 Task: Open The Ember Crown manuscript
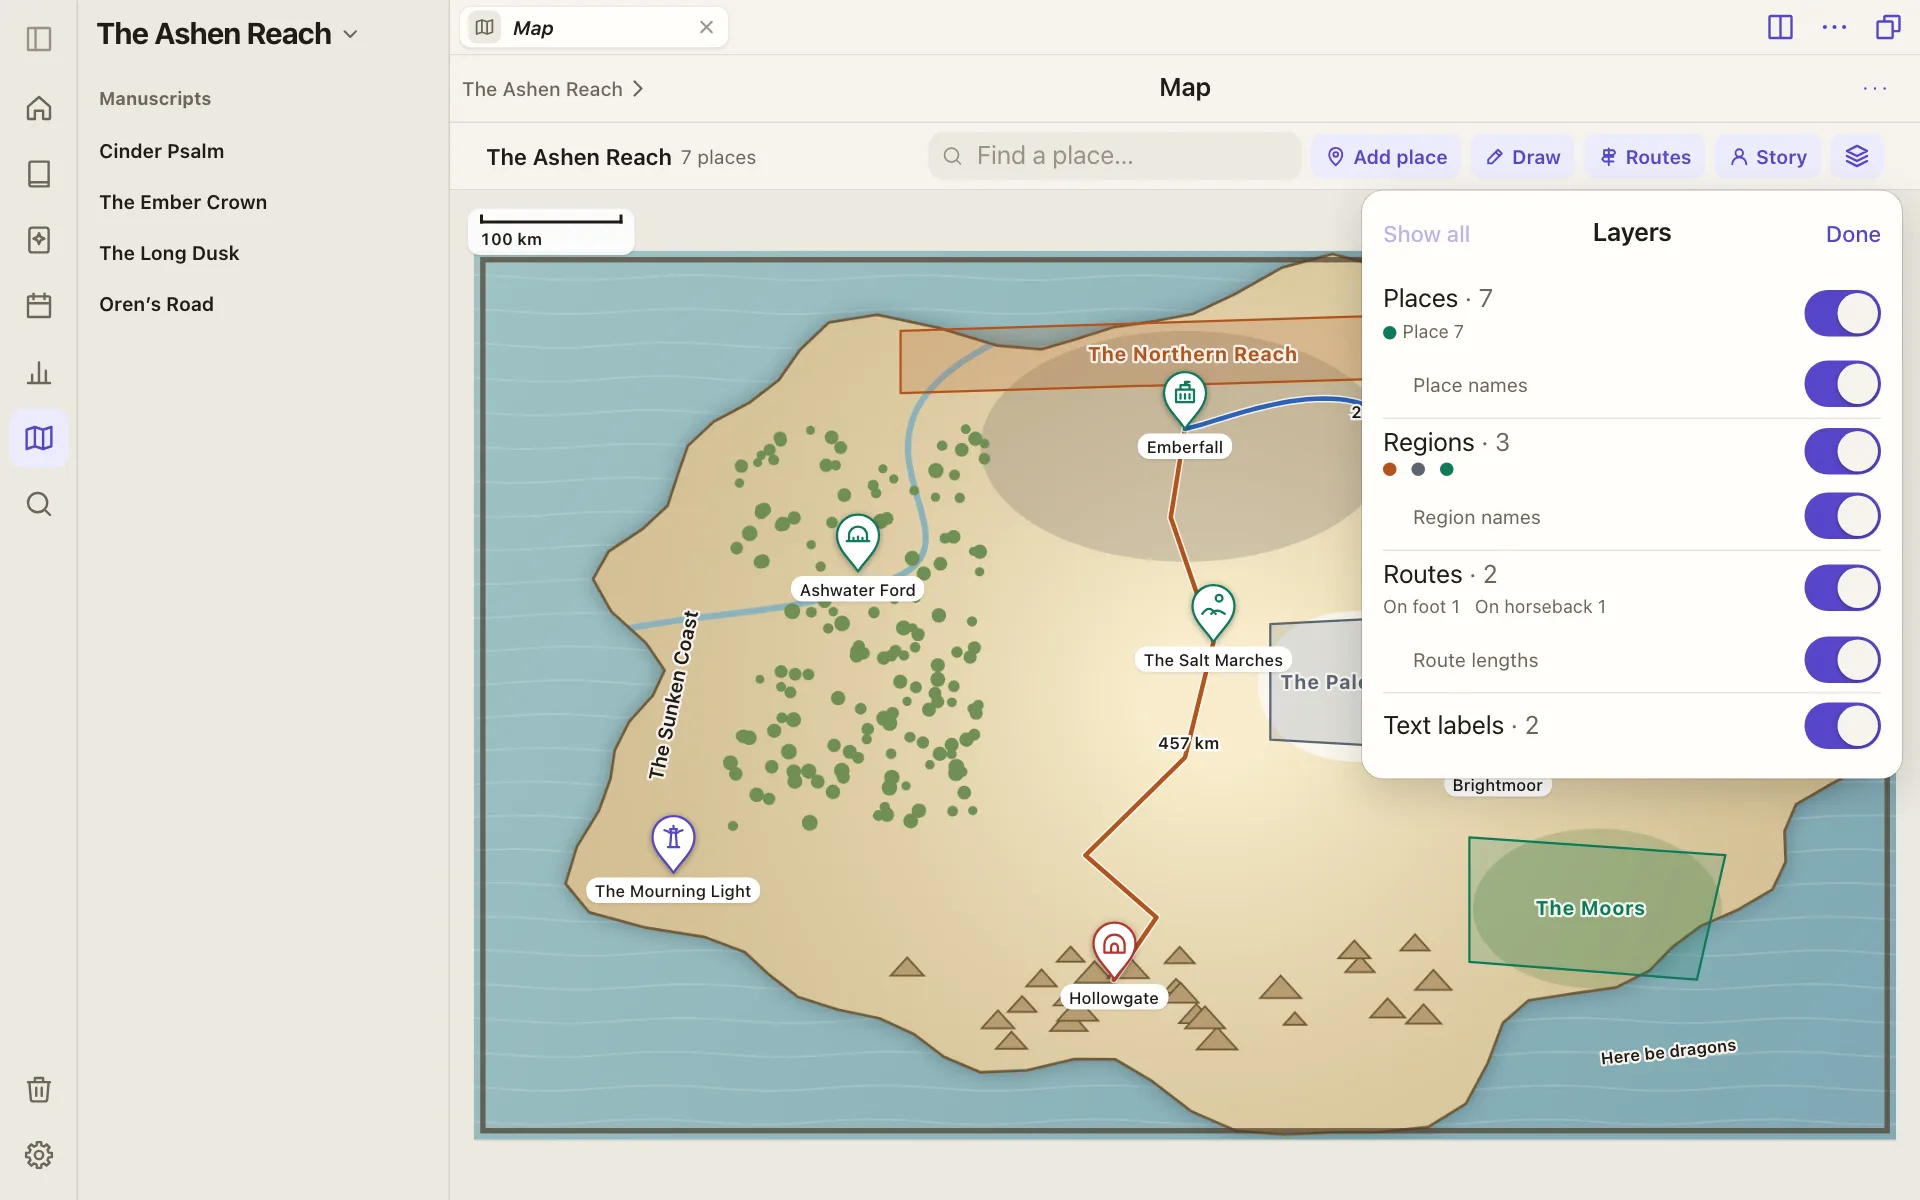point(183,202)
